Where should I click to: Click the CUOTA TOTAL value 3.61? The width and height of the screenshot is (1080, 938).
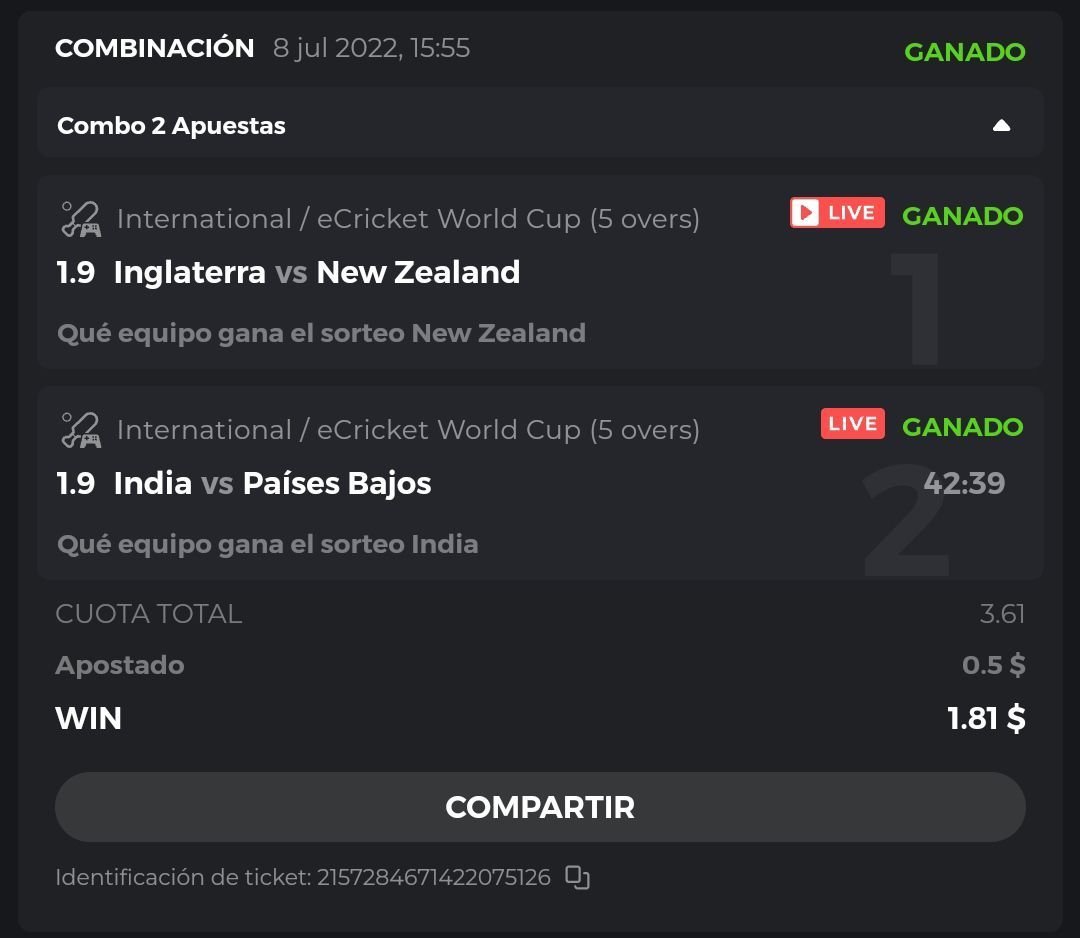[x=1002, y=614]
